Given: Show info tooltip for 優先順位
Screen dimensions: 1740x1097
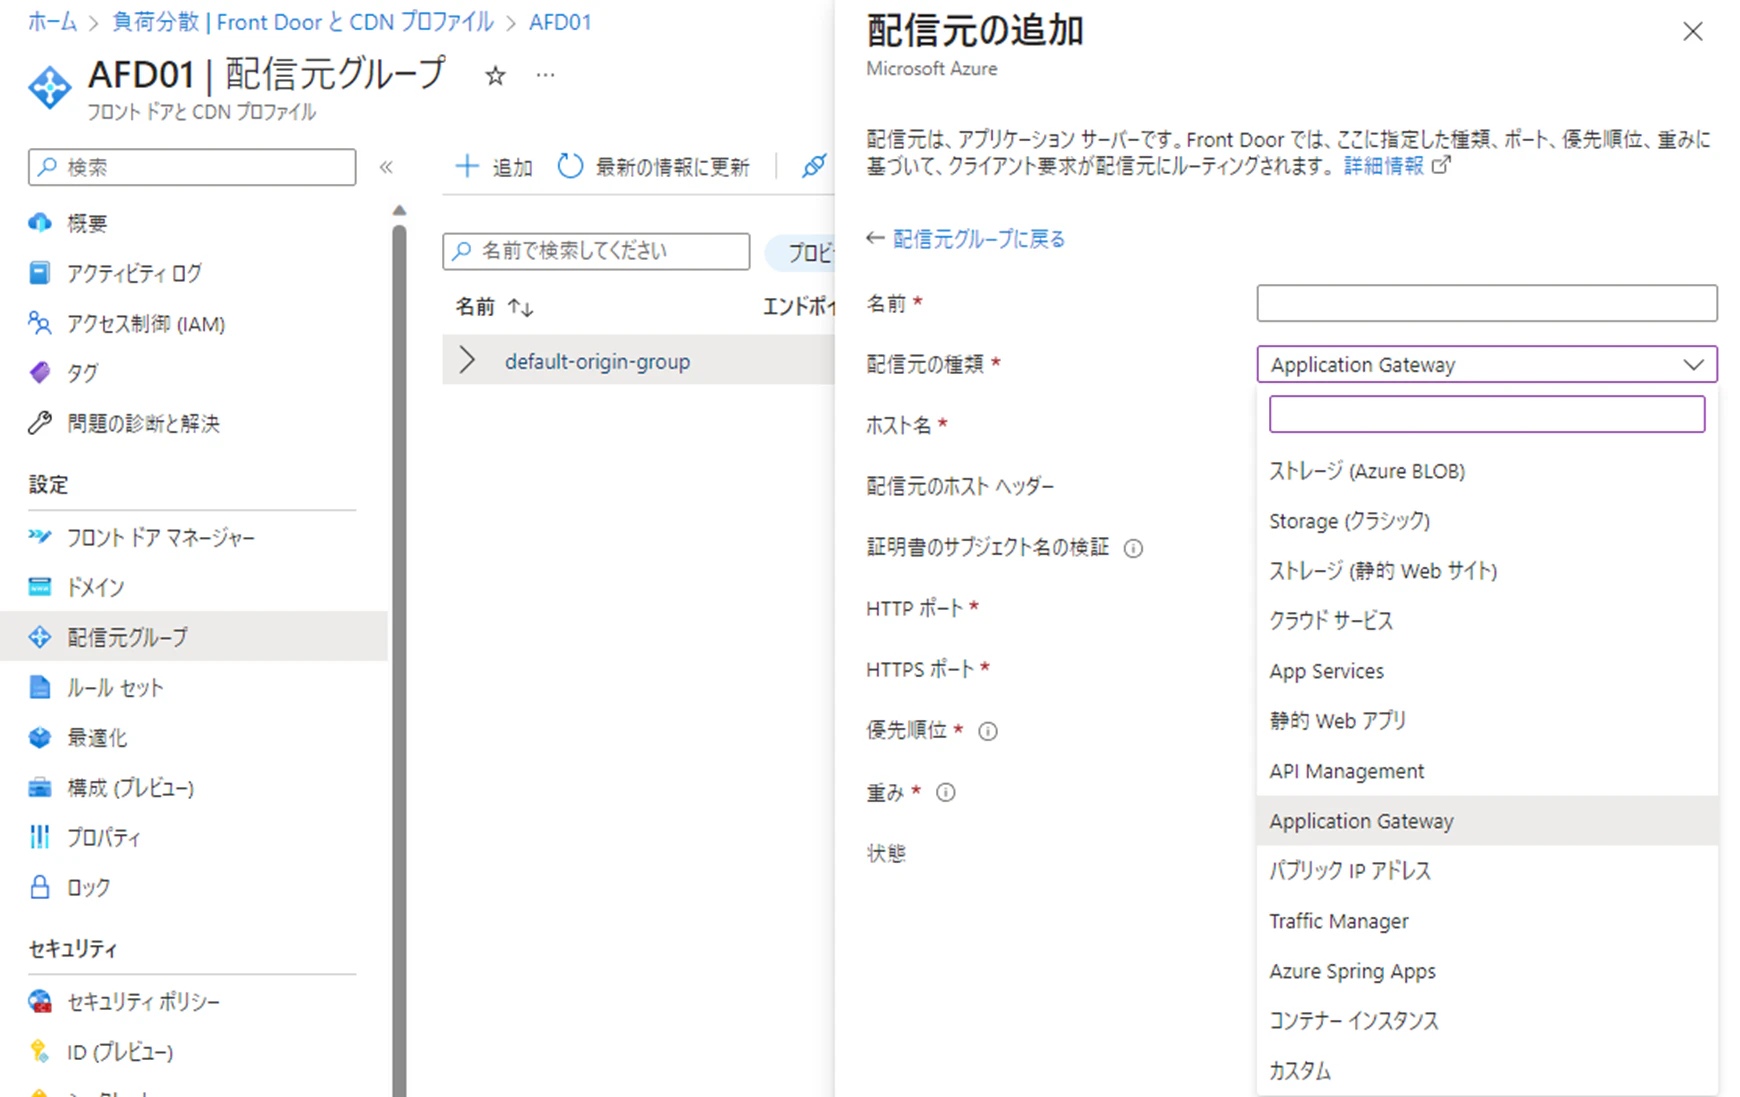Looking at the screenshot, I should [988, 731].
